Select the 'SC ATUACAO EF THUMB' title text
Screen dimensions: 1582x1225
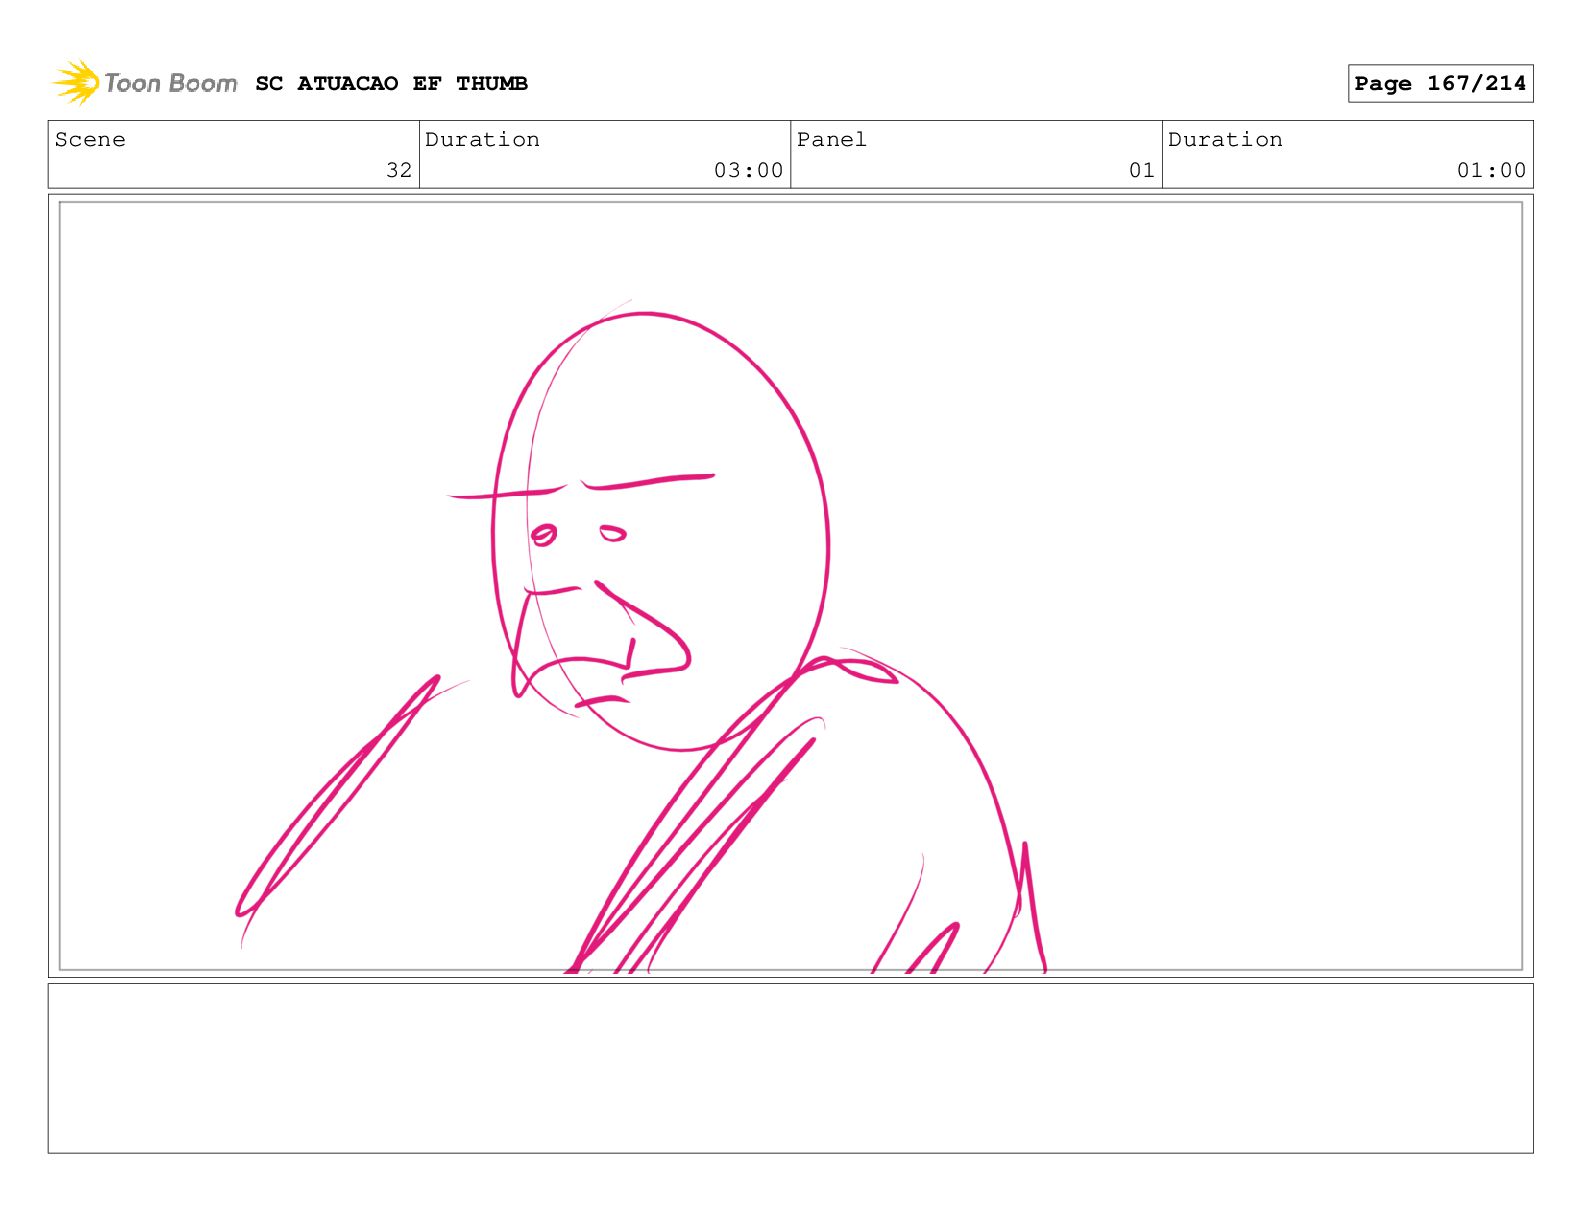[391, 83]
